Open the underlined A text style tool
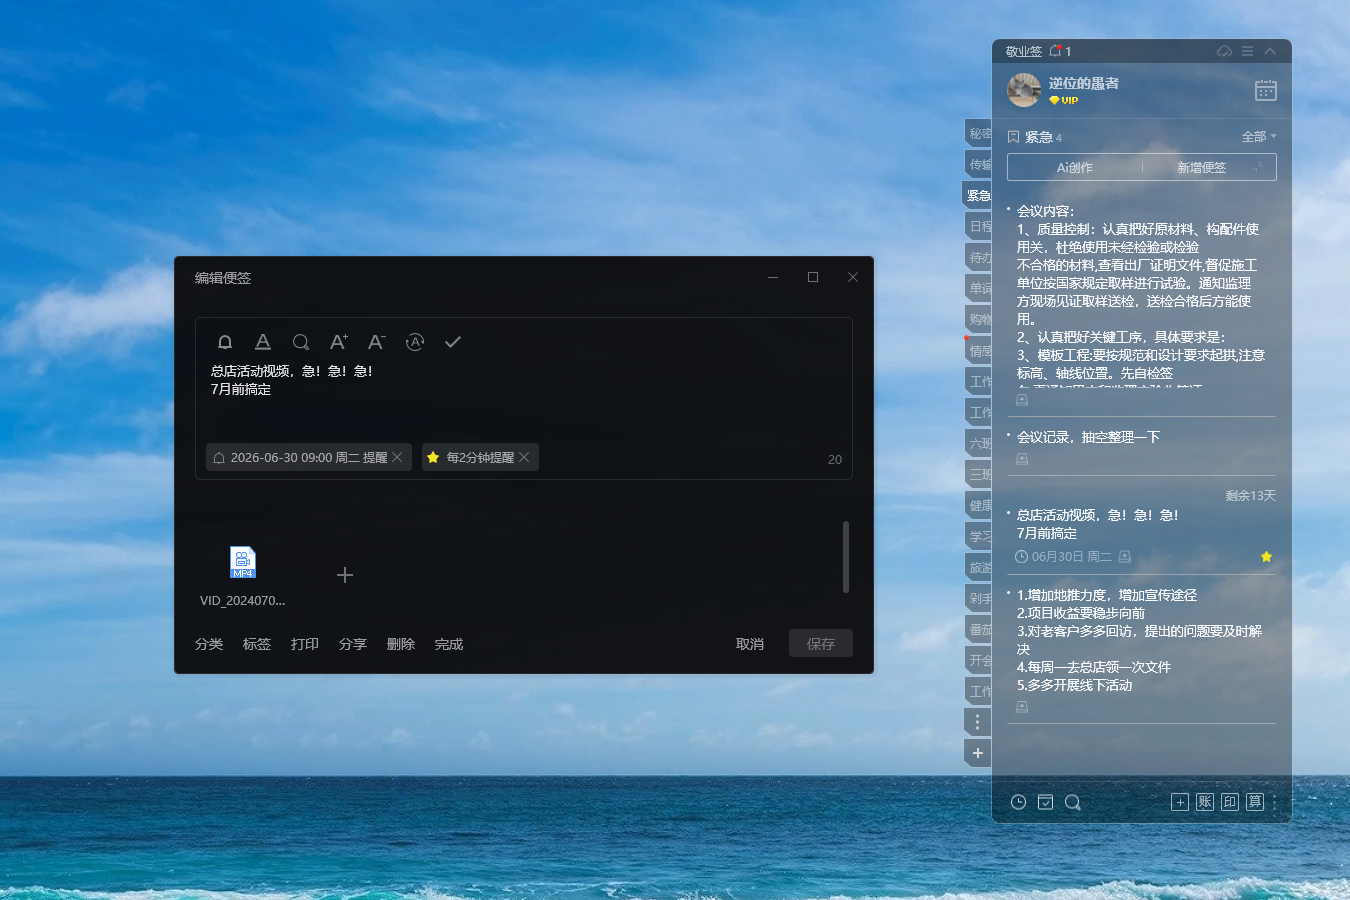Viewport: 1350px width, 900px height. pyautogui.click(x=263, y=342)
